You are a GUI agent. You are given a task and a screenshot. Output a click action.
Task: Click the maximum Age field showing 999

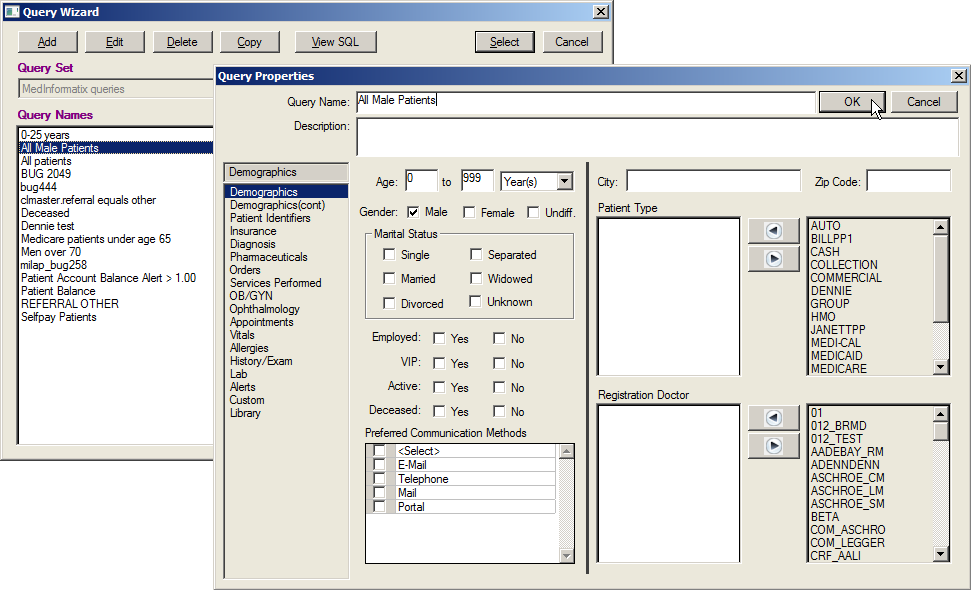tap(477, 181)
